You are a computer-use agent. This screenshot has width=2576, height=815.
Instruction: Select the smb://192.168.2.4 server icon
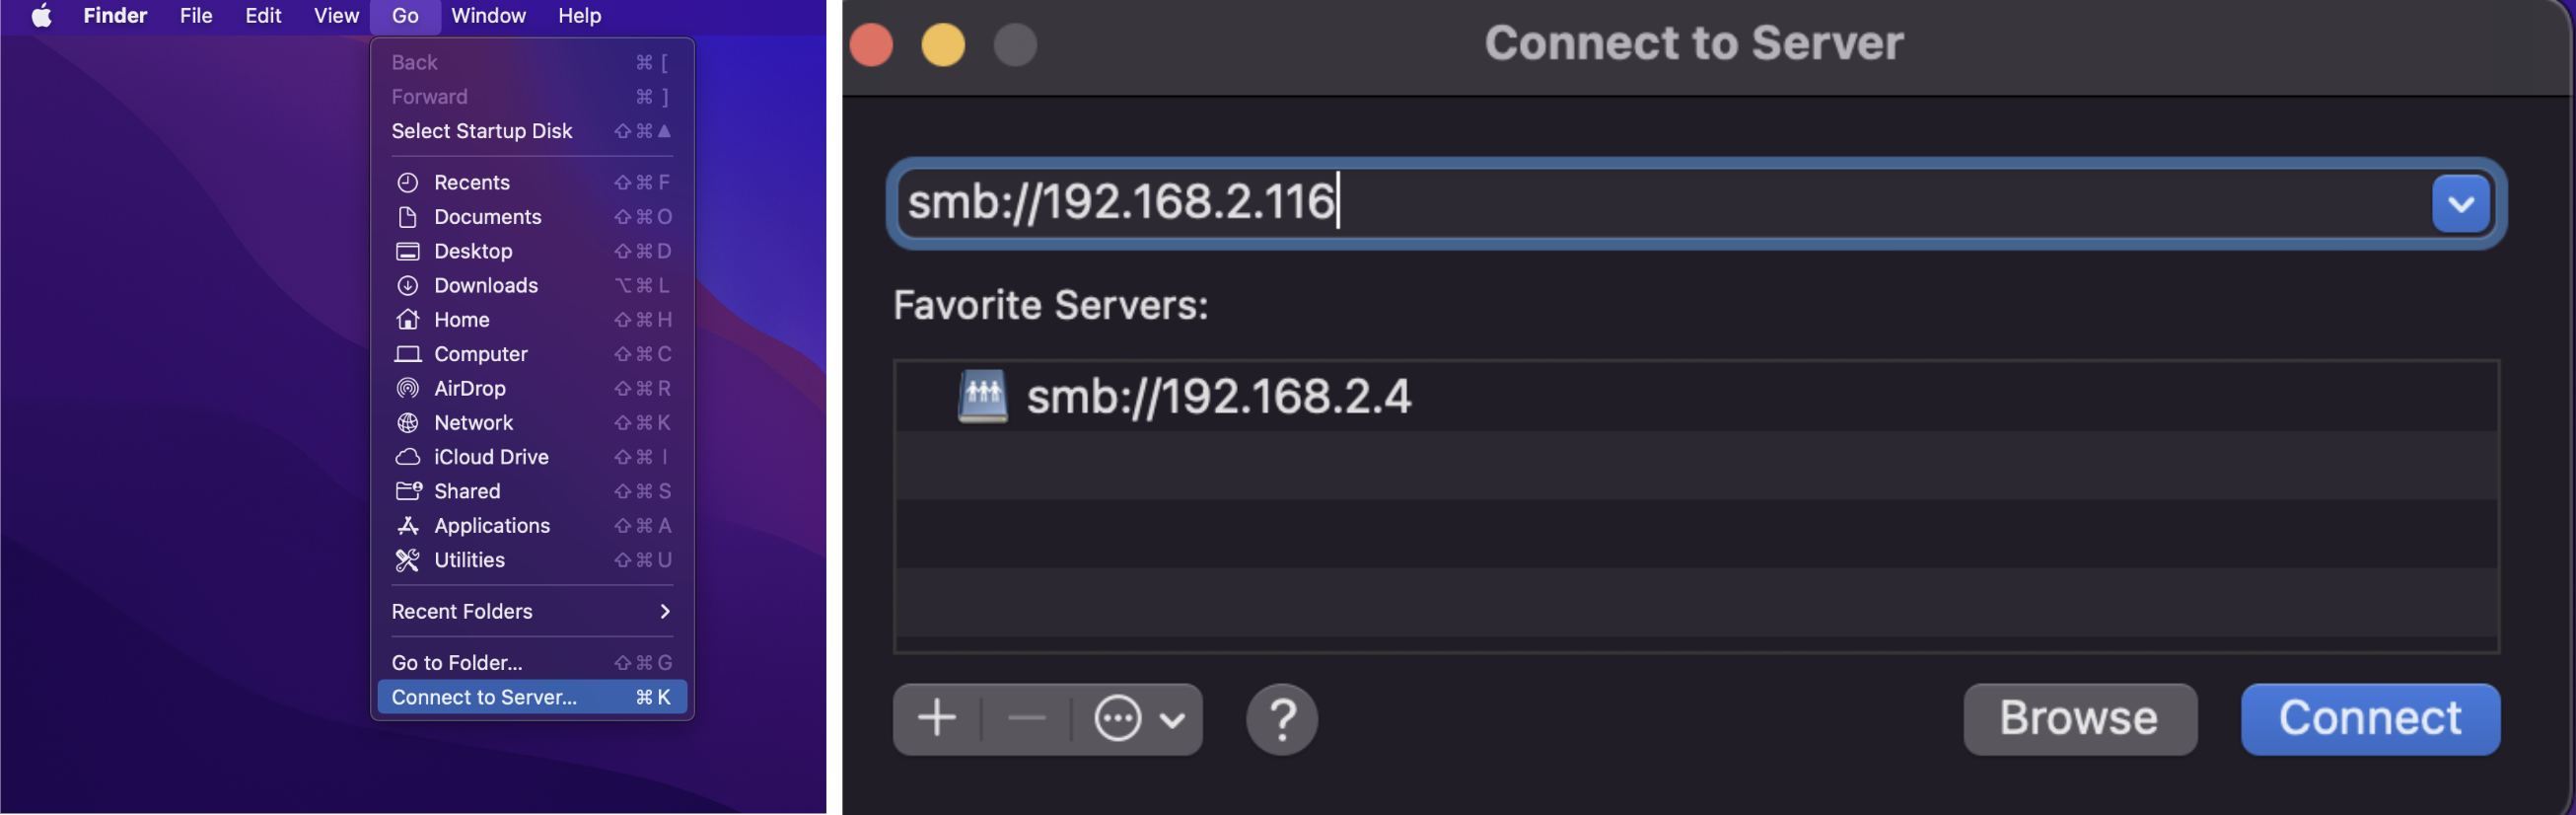(982, 396)
